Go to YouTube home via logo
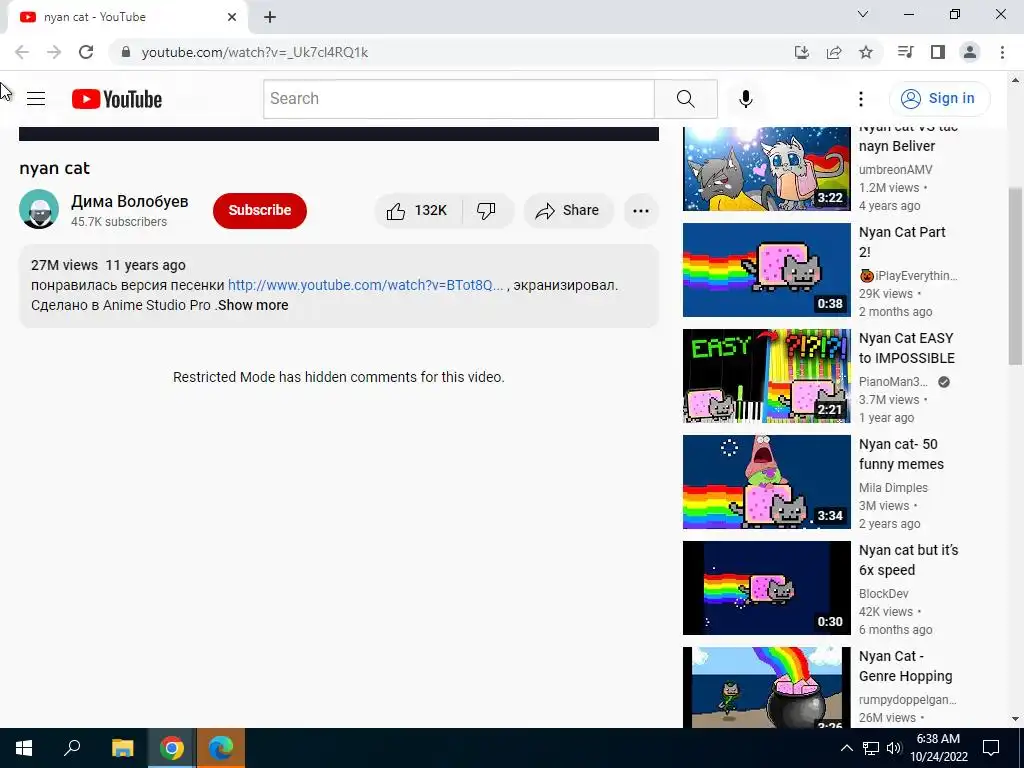The image size is (1024, 768). tap(117, 99)
